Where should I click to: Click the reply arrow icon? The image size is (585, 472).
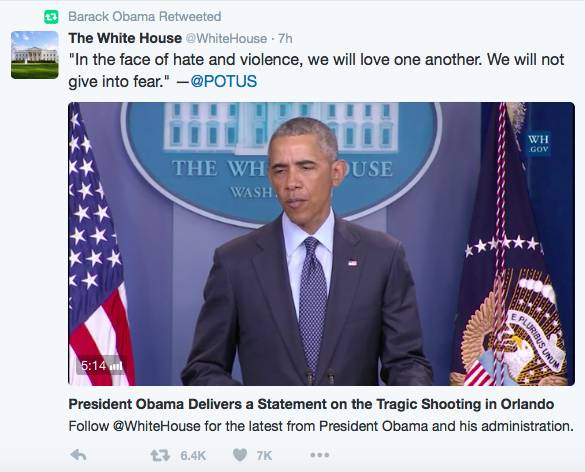click(78, 455)
